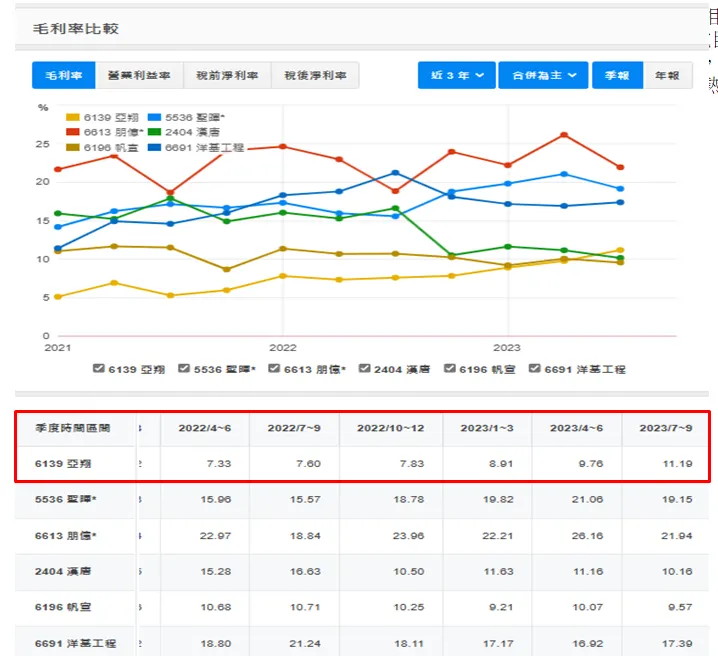Click the 2404 漢唐 table row label

tap(63, 571)
